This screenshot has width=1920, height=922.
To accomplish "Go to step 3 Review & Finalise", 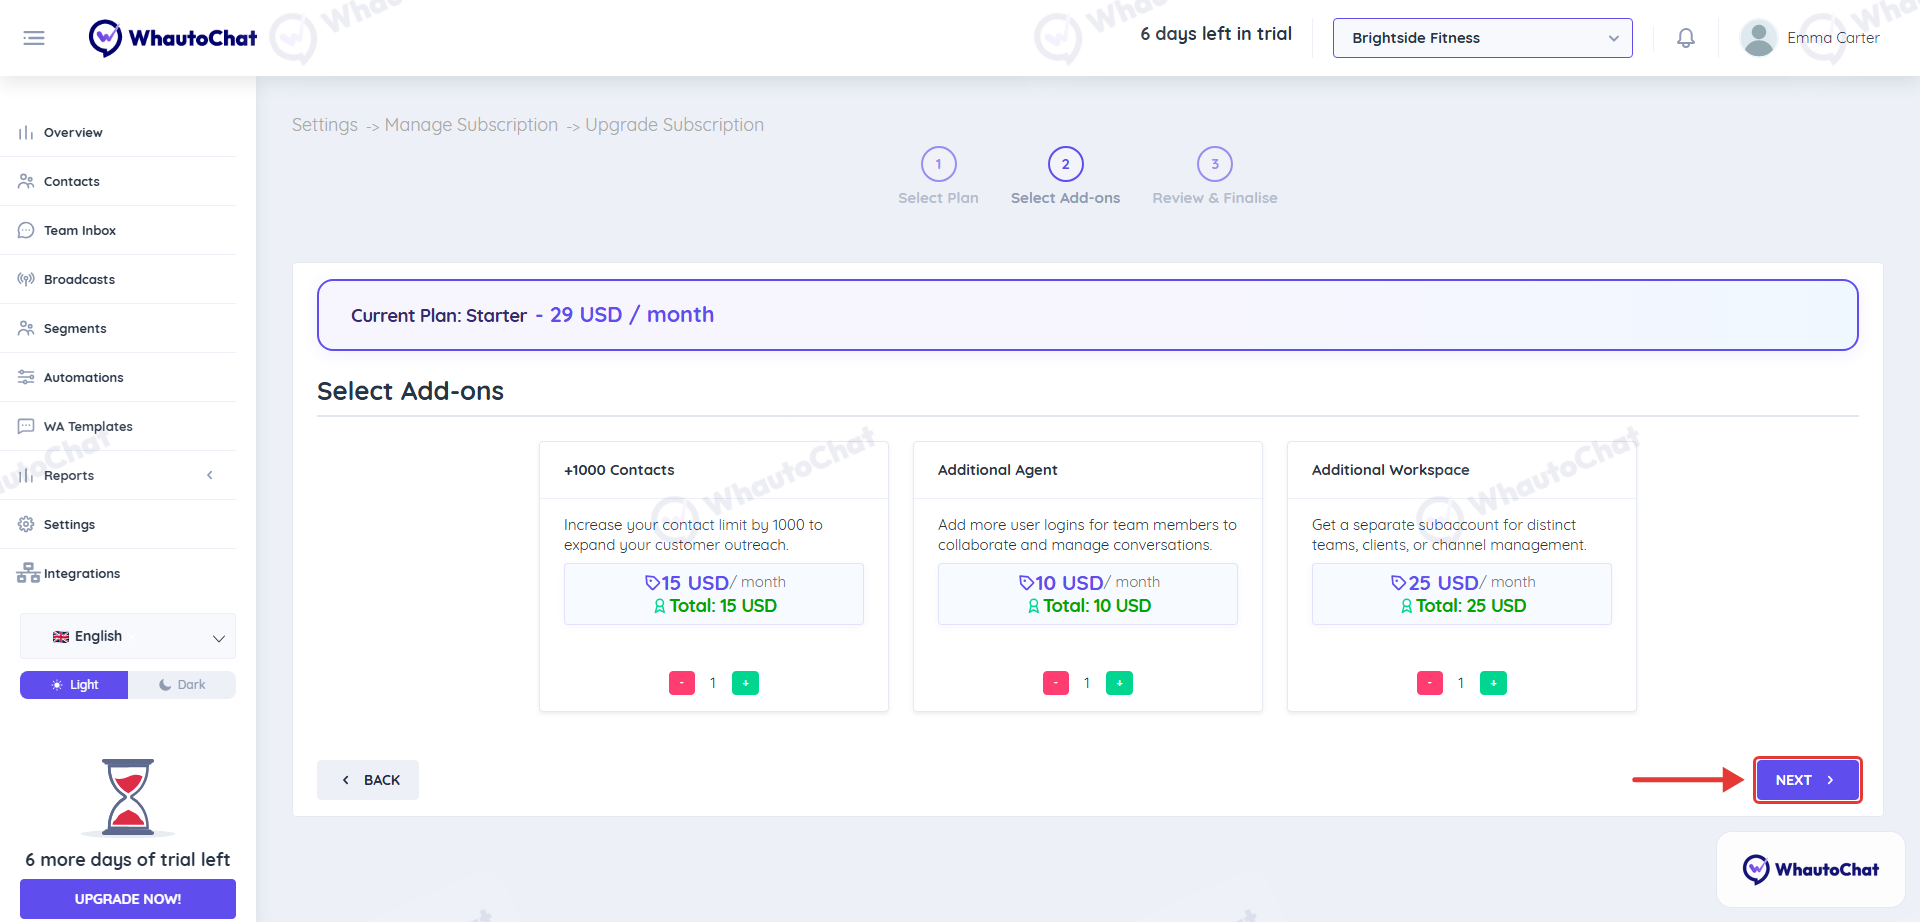I will pyautogui.click(x=1215, y=177).
